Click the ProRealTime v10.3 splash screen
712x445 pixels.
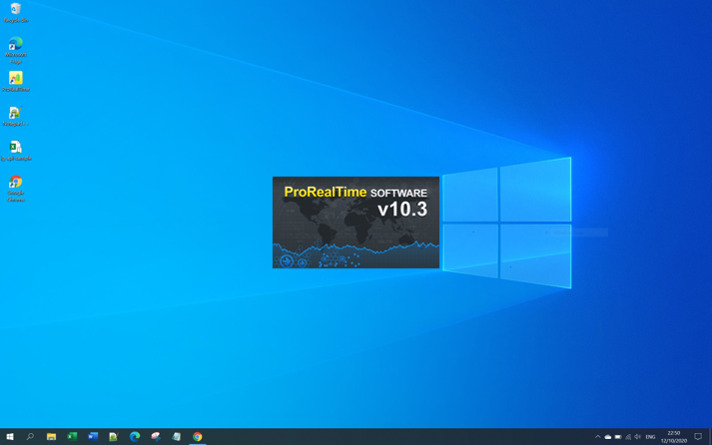[x=356, y=222]
